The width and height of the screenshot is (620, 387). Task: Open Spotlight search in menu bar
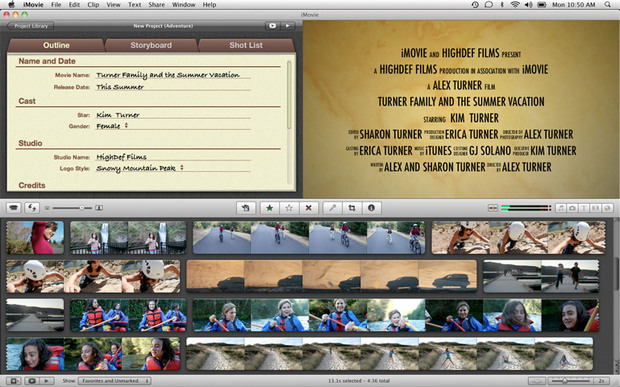[607, 5]
